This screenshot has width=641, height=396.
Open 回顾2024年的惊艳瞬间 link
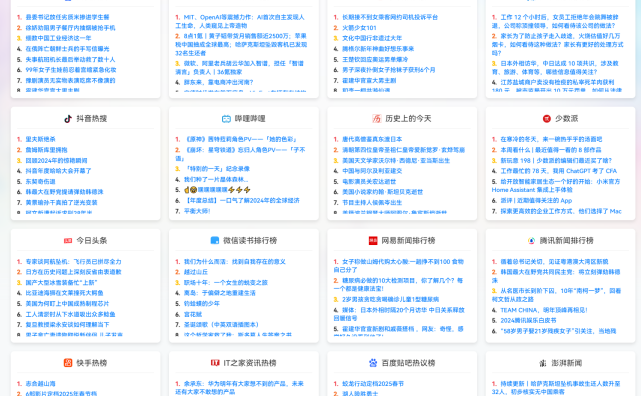tap(56, 161)
